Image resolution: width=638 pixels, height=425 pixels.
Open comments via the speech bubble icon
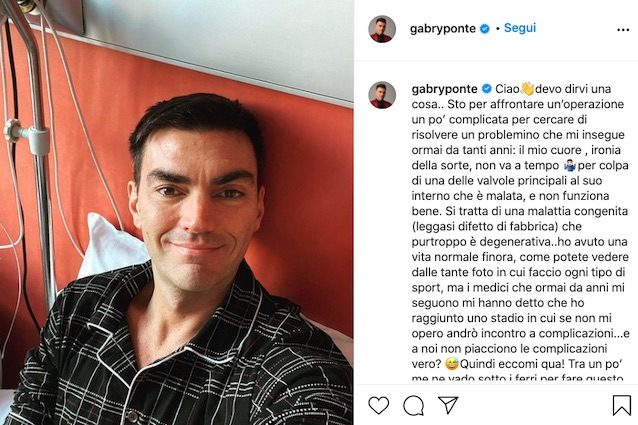point(413,405)
